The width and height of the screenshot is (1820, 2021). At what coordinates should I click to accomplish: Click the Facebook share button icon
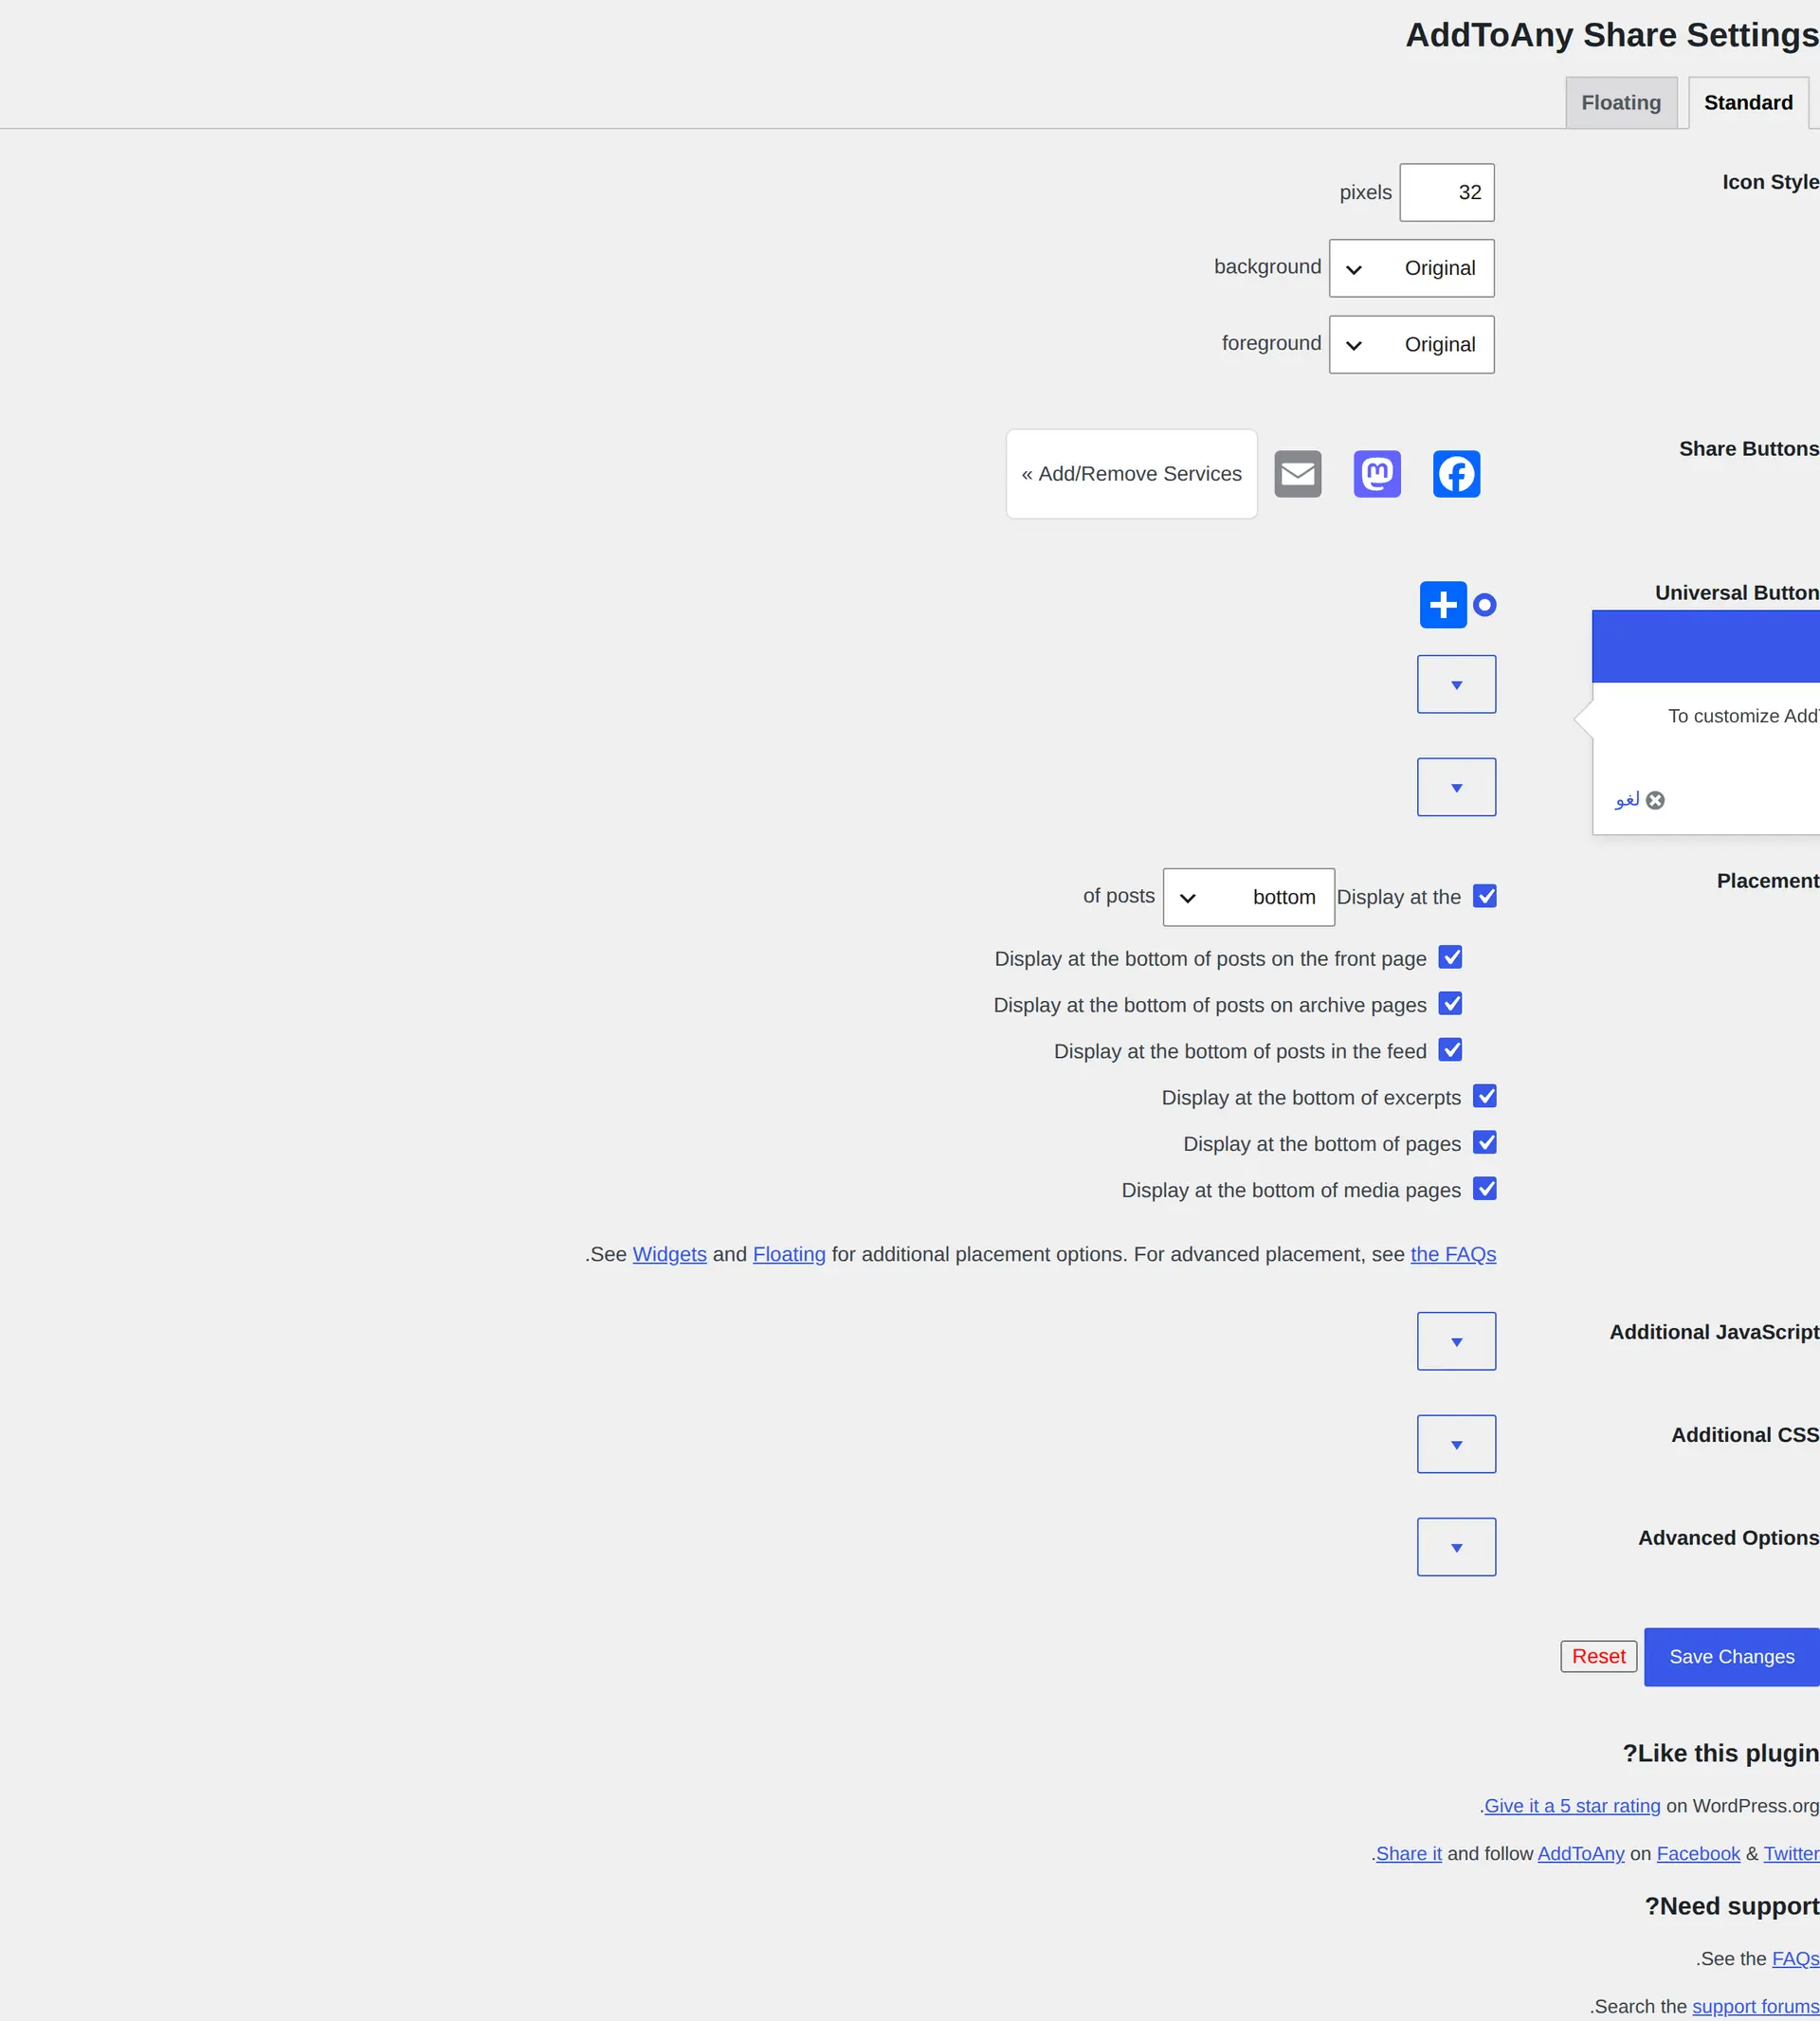click(x=1456, y=474)
